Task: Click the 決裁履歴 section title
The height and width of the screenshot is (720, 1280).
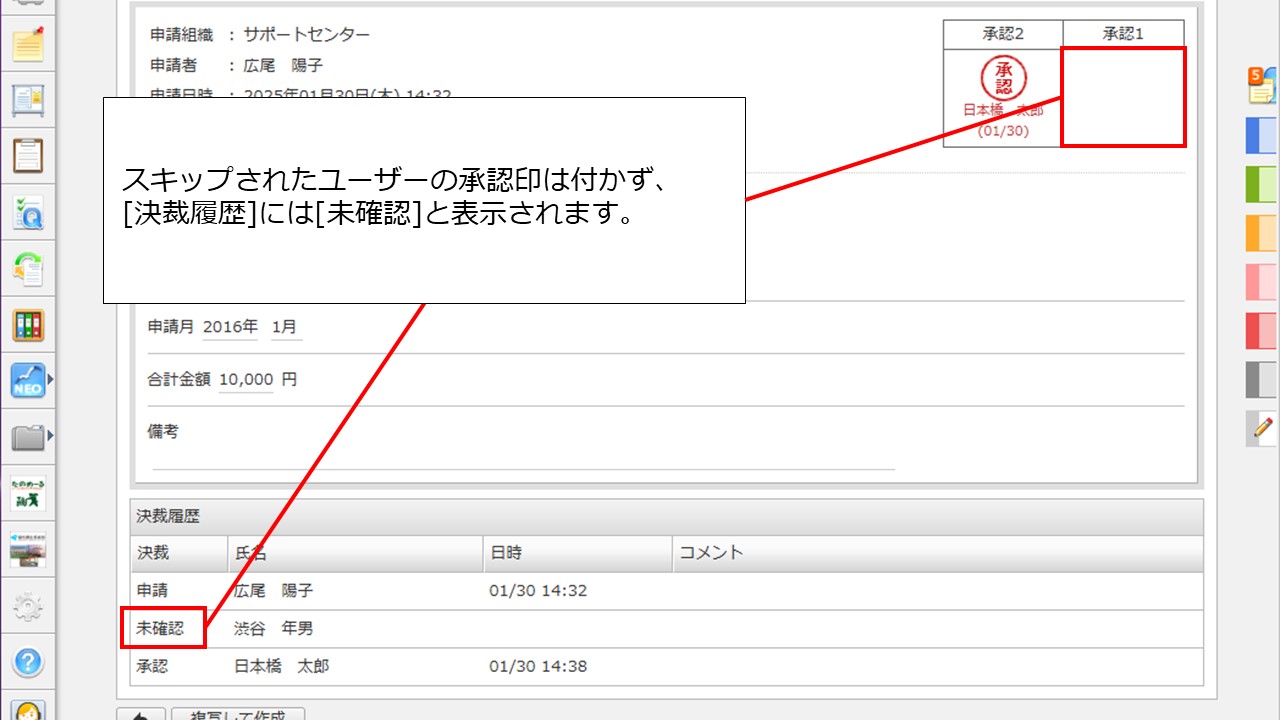Action: point(168,516)
